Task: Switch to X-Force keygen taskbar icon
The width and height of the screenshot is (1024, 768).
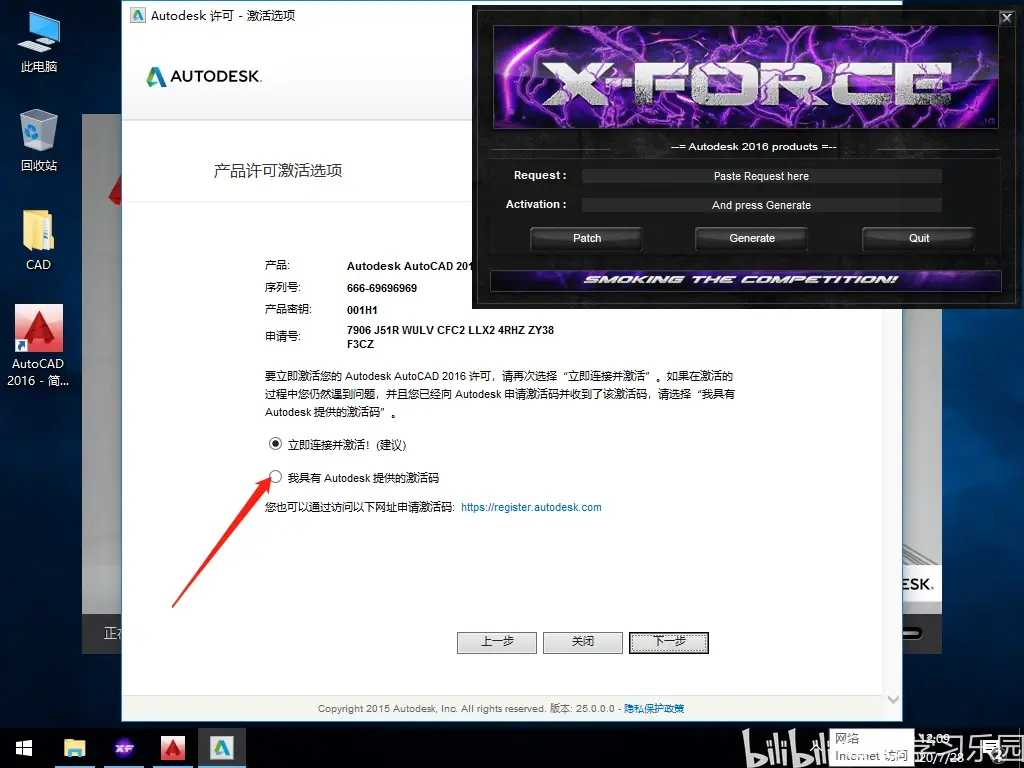Action: (x=124, y=748)
